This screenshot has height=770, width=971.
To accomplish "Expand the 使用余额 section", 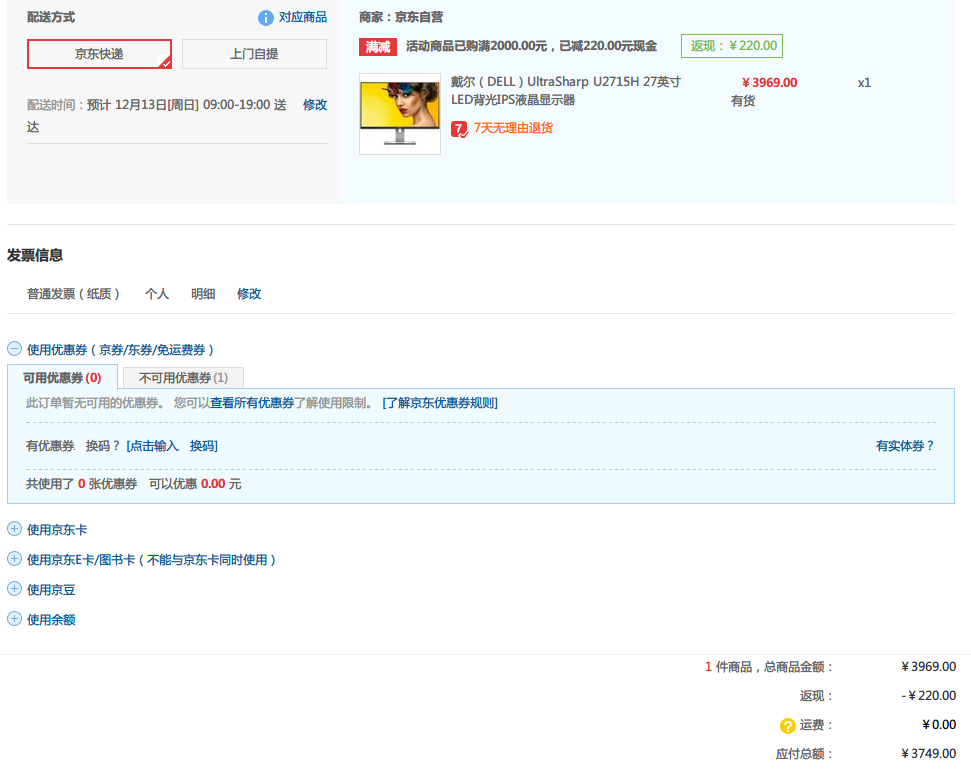I will click(x=14, y=618).
